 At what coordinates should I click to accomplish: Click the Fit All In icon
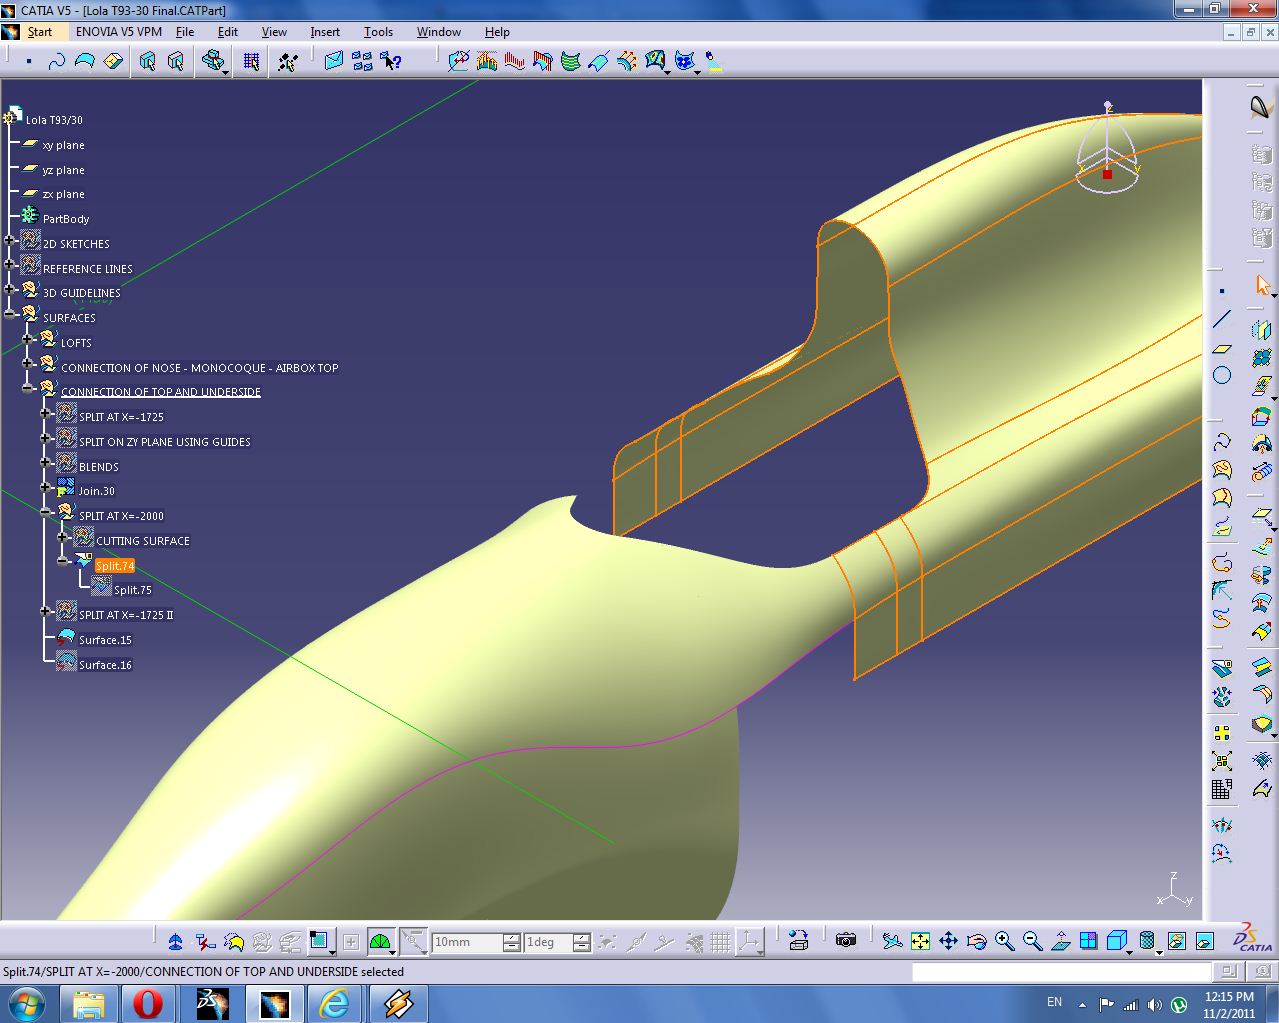point(920,941)
